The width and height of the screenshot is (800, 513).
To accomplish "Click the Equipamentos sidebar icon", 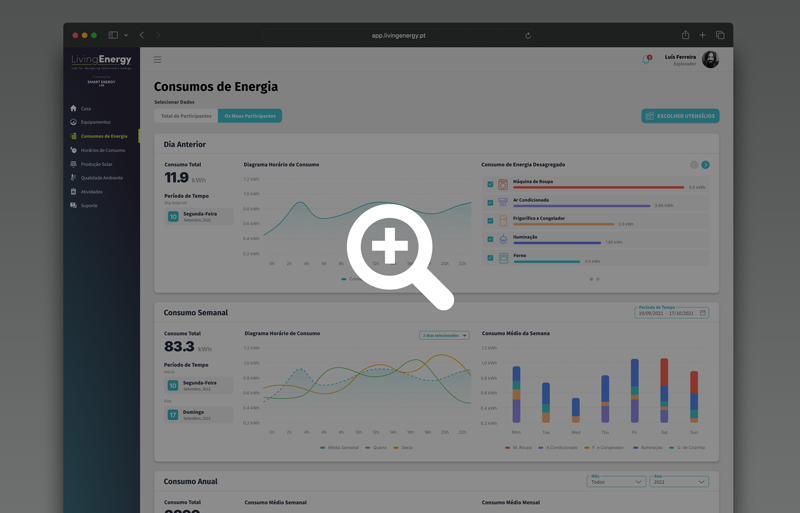I will tap(73, 122).
